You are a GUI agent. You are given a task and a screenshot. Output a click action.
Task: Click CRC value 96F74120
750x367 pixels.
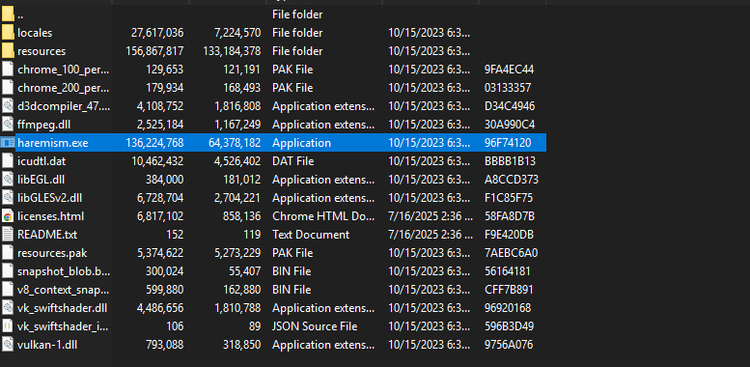coord(507,143)
